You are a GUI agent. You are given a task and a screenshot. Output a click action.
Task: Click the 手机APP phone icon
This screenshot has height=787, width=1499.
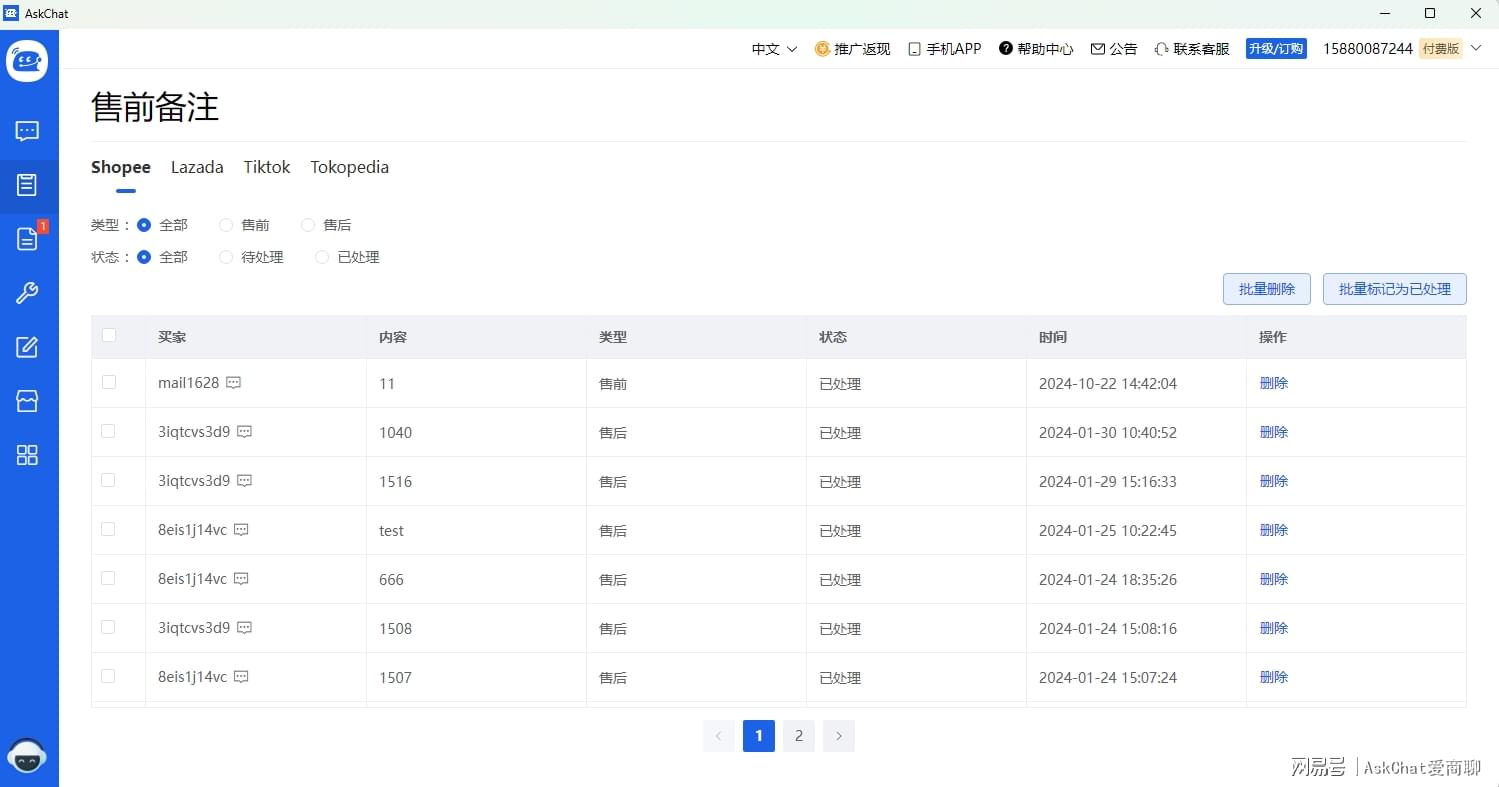[x=914, y=49]
